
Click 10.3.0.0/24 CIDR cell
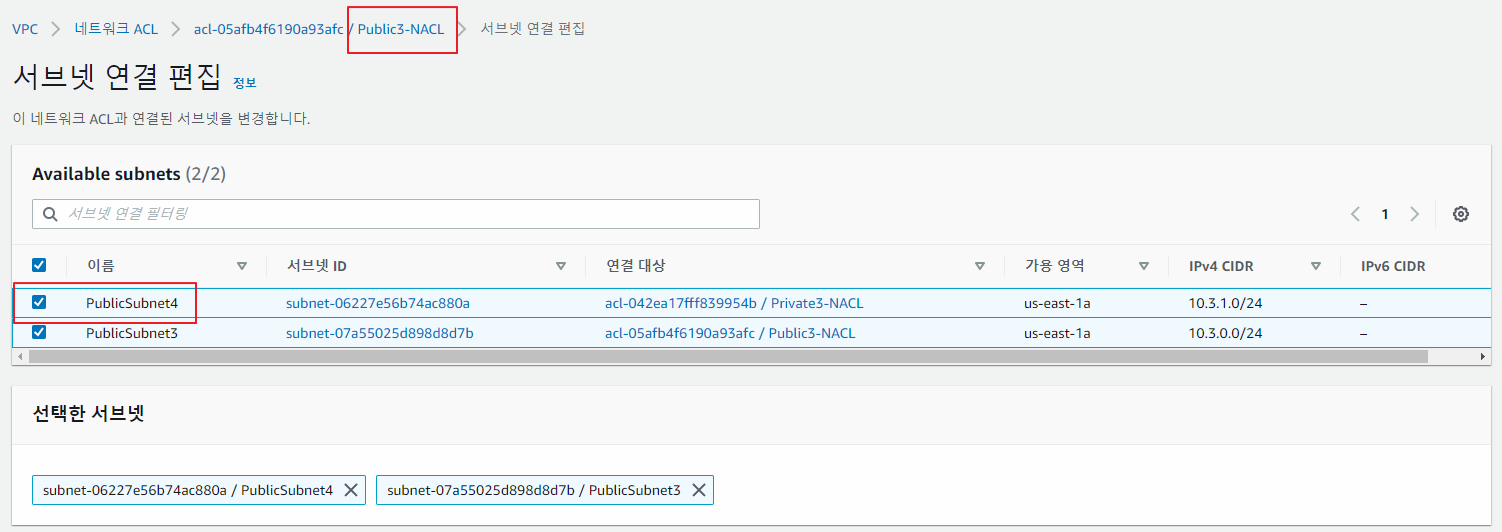click(x=1225, y=333)
